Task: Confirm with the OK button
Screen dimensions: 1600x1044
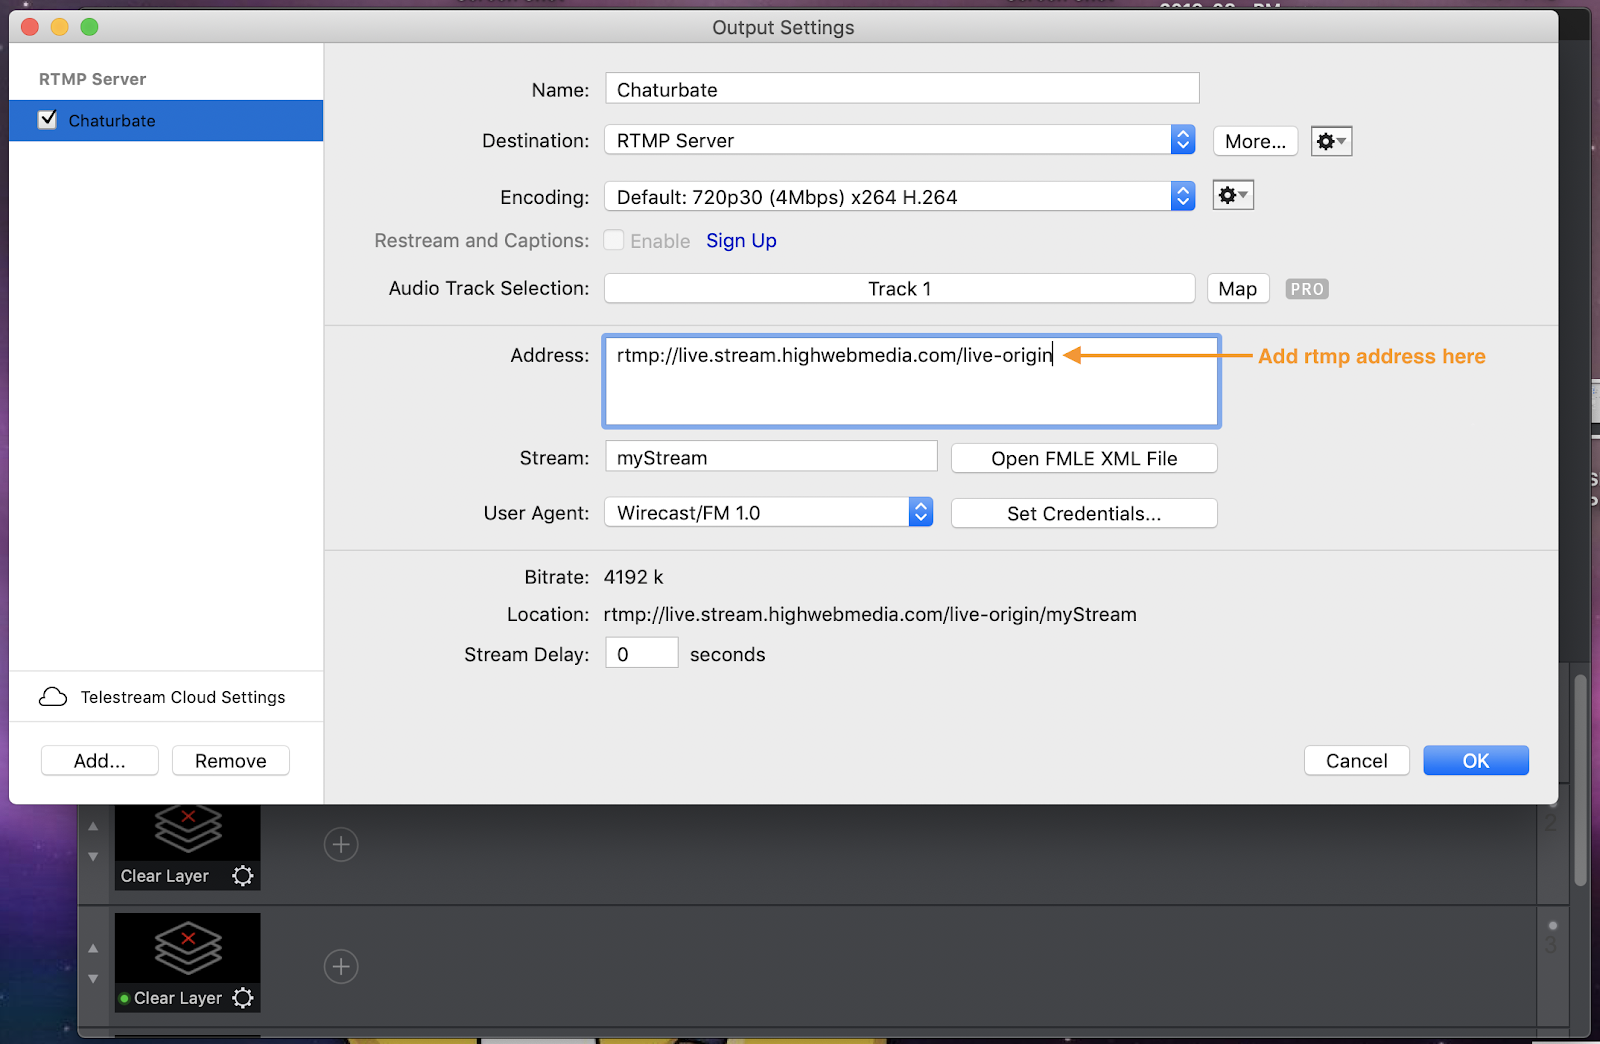Action: [x=1476, y=760]
